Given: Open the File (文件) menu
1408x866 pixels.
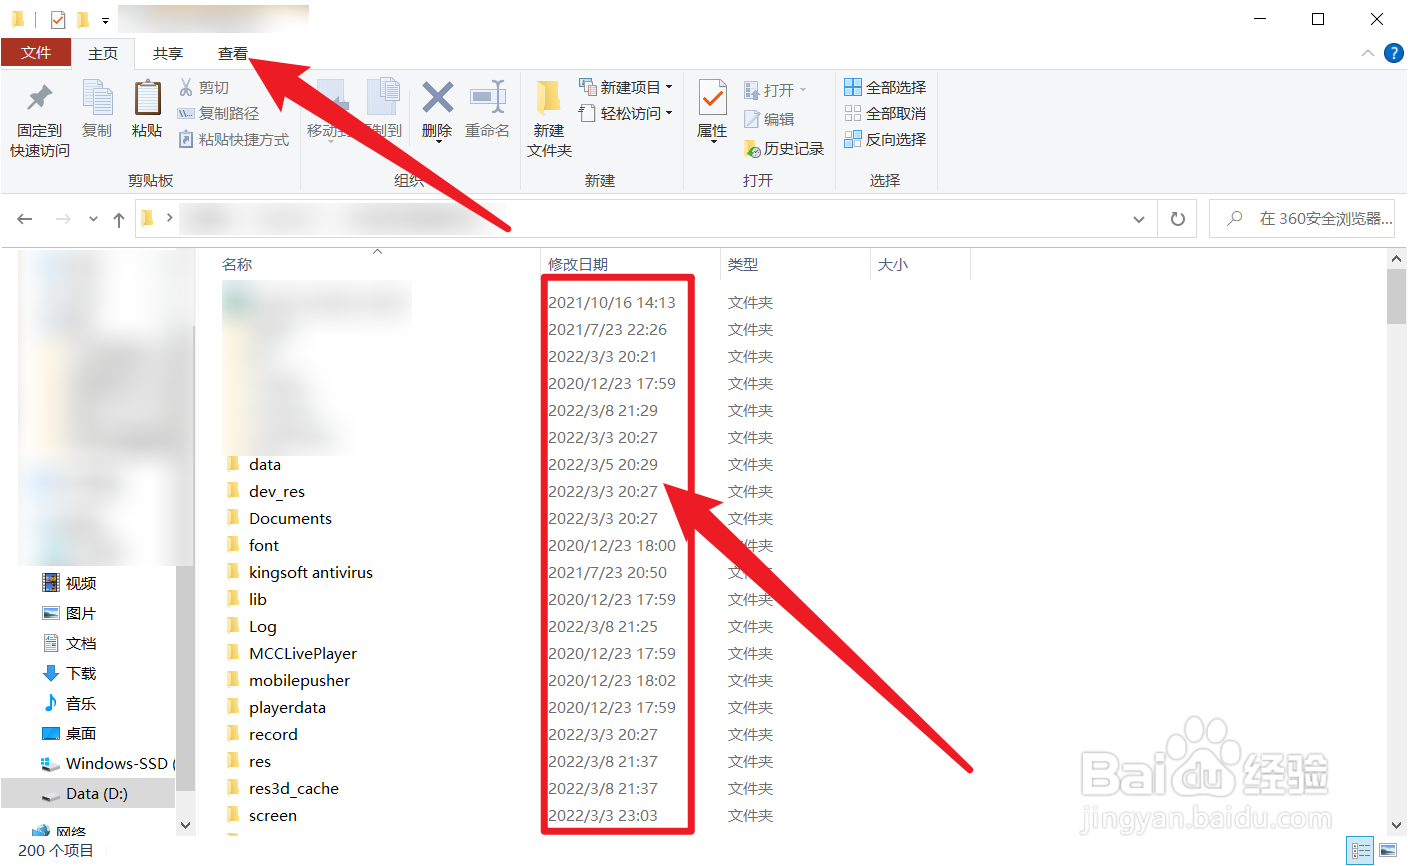Looking at the screenshot, I should (x=36, y=53).
